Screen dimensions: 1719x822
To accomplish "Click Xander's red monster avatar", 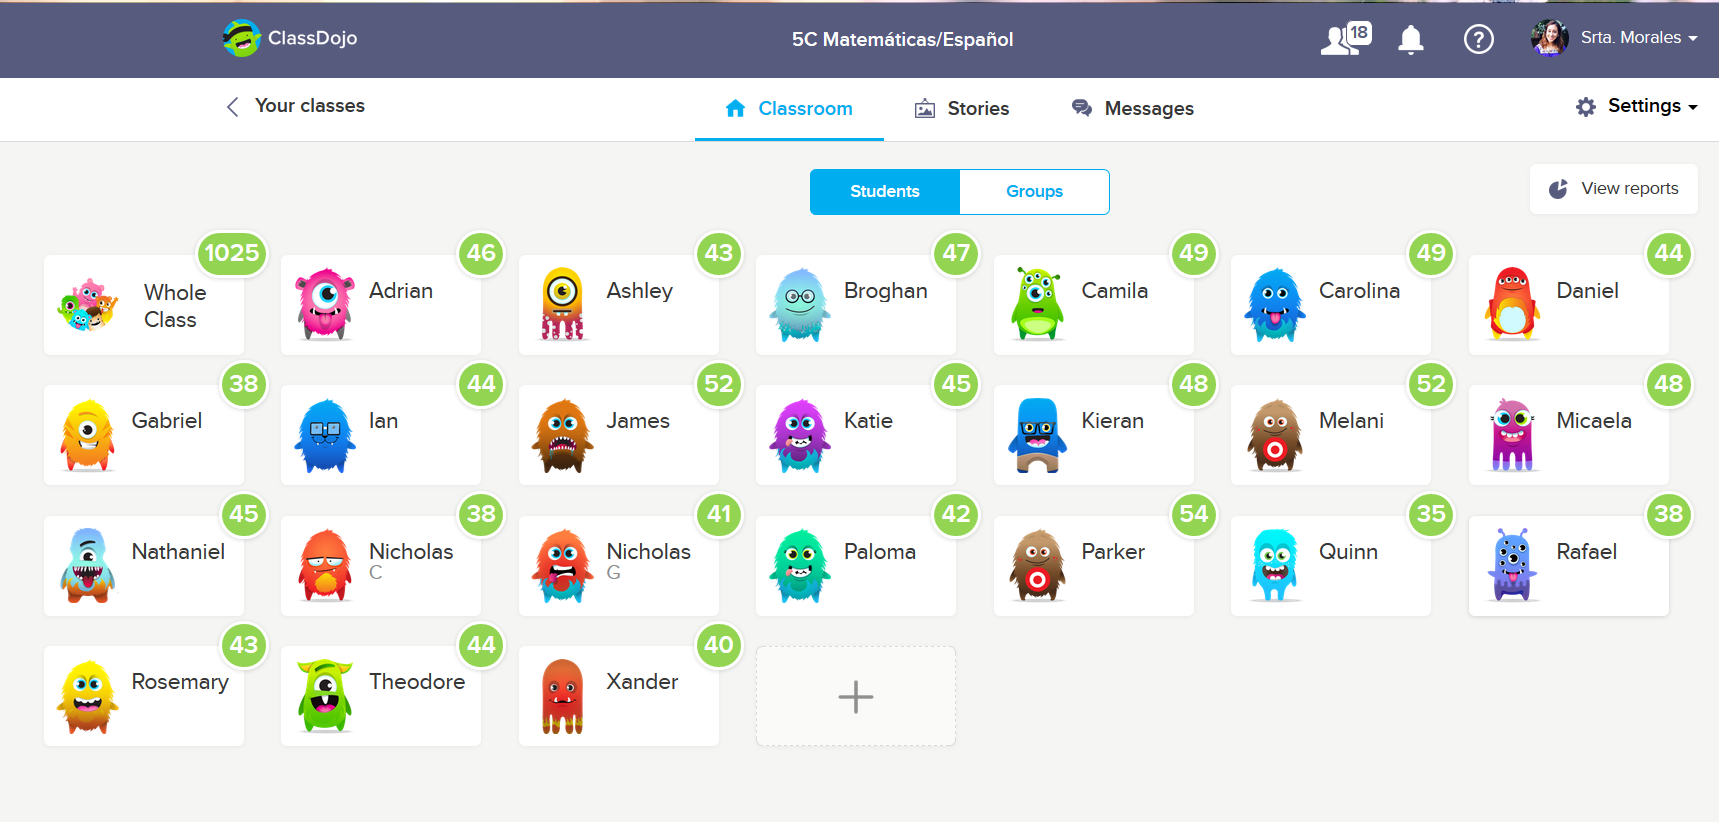I will [563, 696].
